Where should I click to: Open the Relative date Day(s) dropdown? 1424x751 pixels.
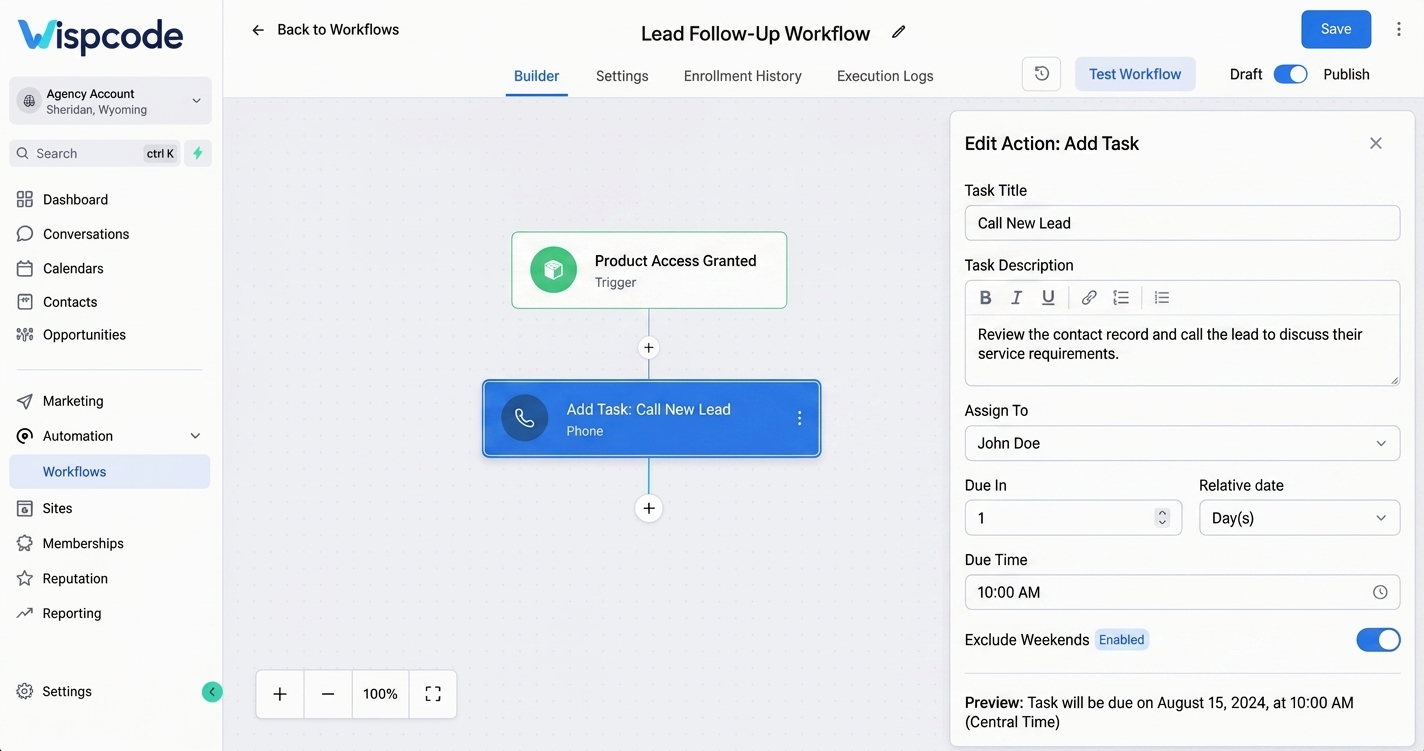1299,518
